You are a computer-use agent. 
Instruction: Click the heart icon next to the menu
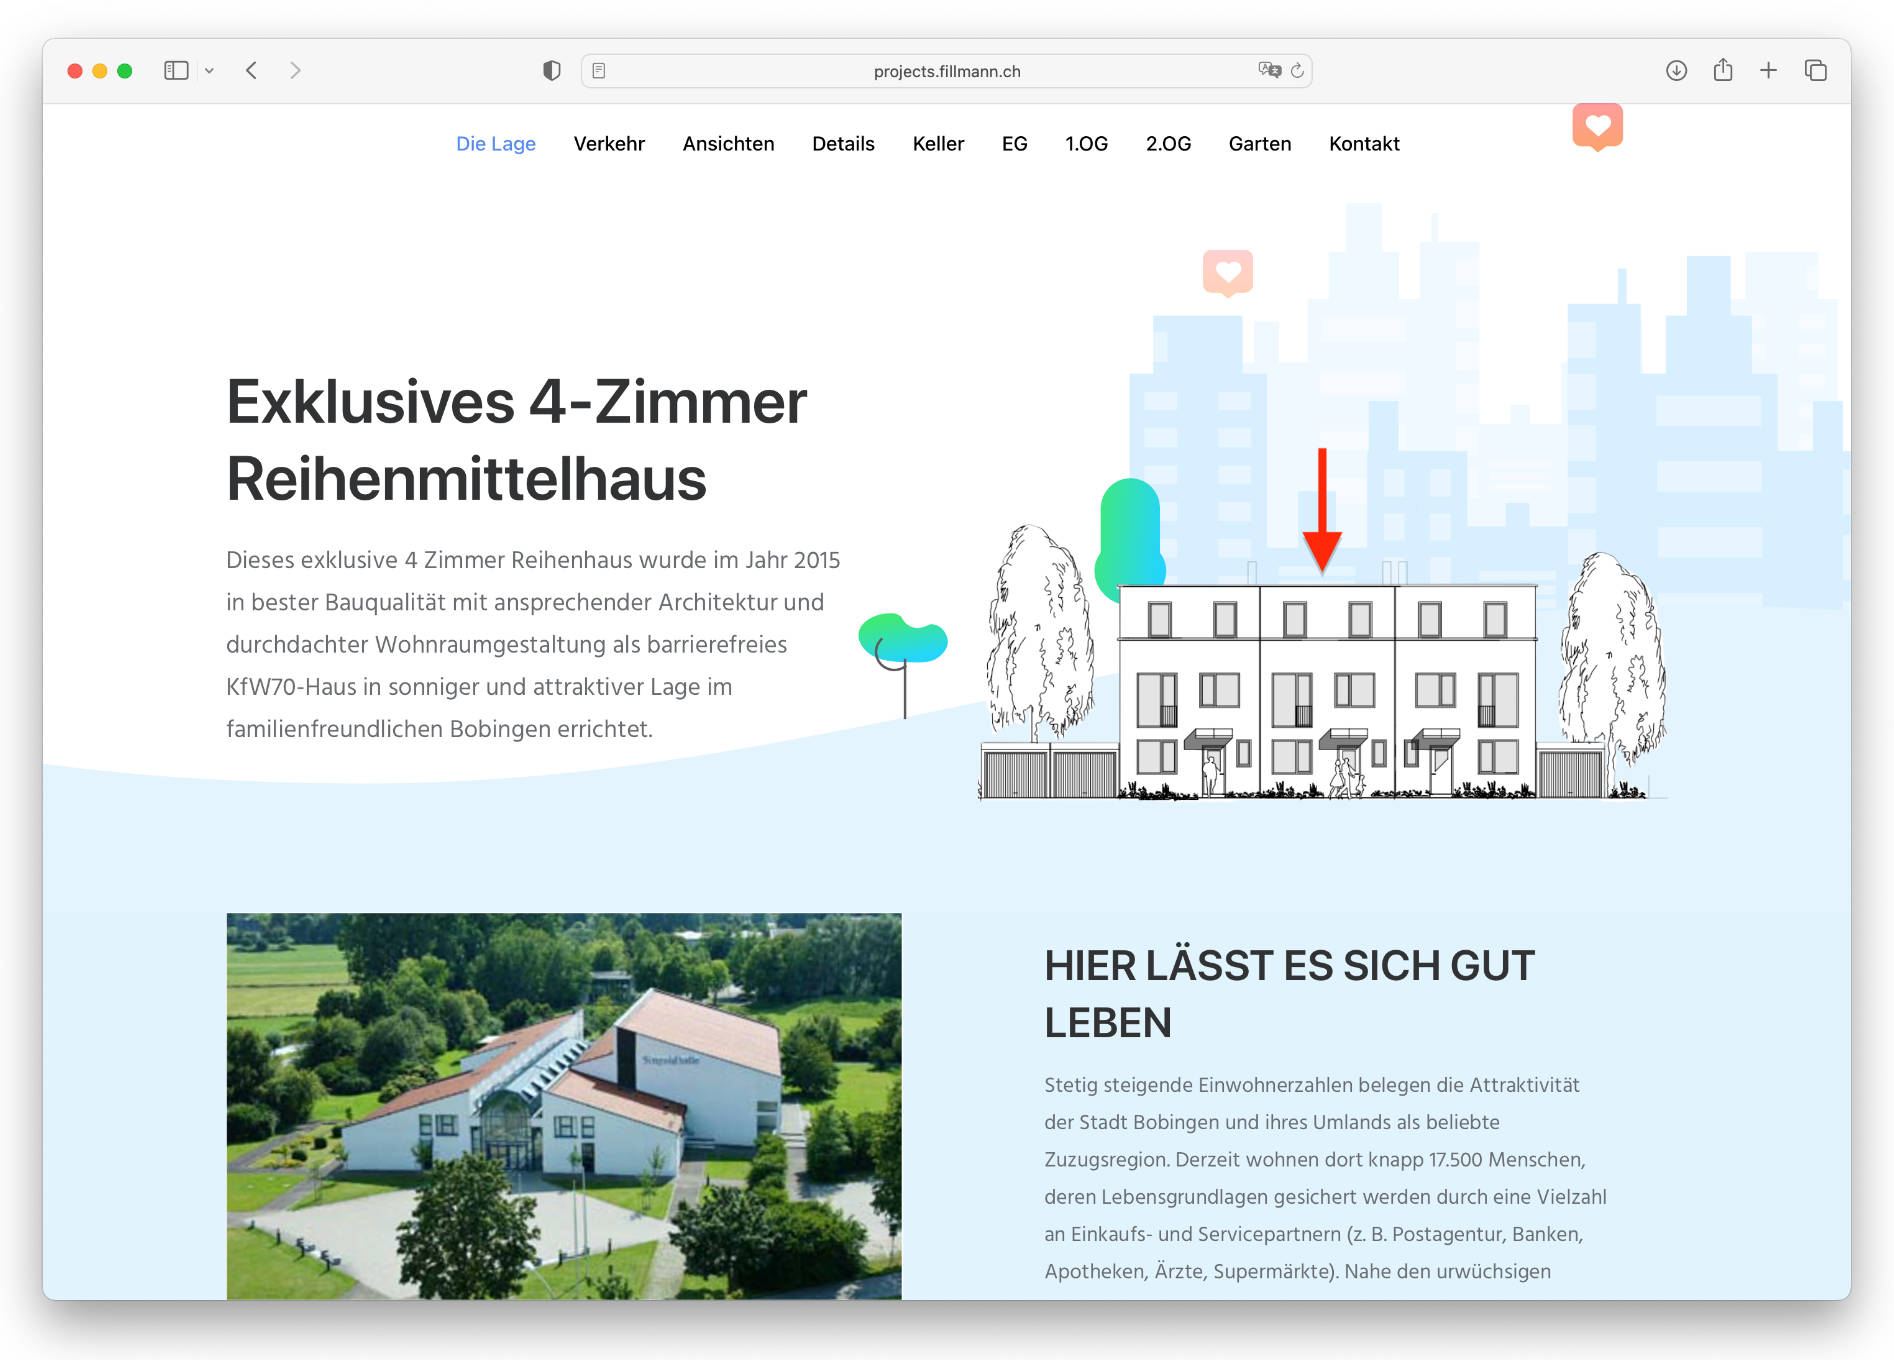(x=1597, y=126)
